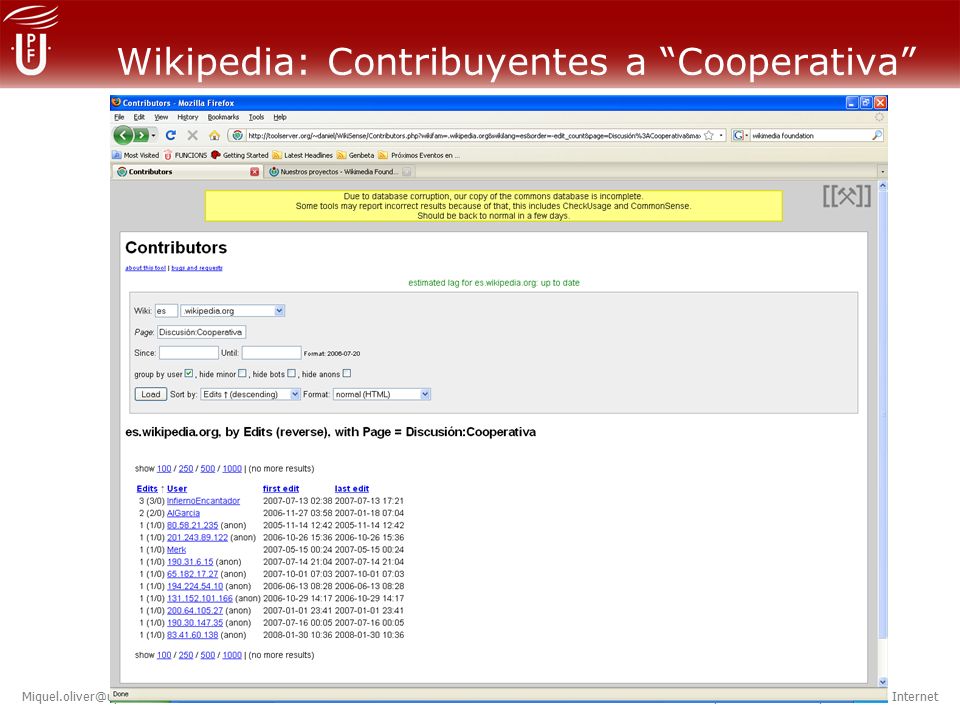Click the toolserver hammer logo
This screenshot has height=720, width=960.
click(846, 197)
